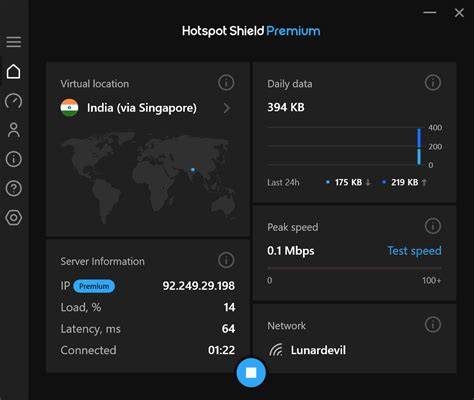The height and width of the screenshot is (400, 474).
Task: Click the Load percent value 14
Action: [229, 307]
